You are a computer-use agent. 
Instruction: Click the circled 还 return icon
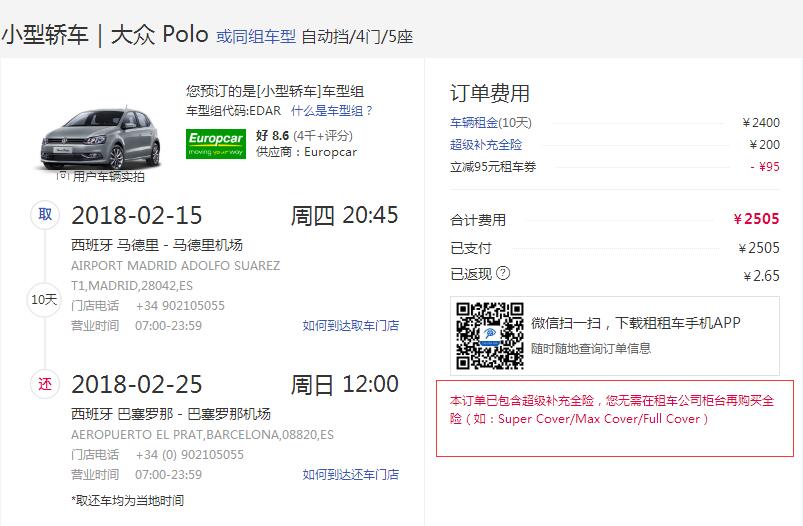(45, 384)
